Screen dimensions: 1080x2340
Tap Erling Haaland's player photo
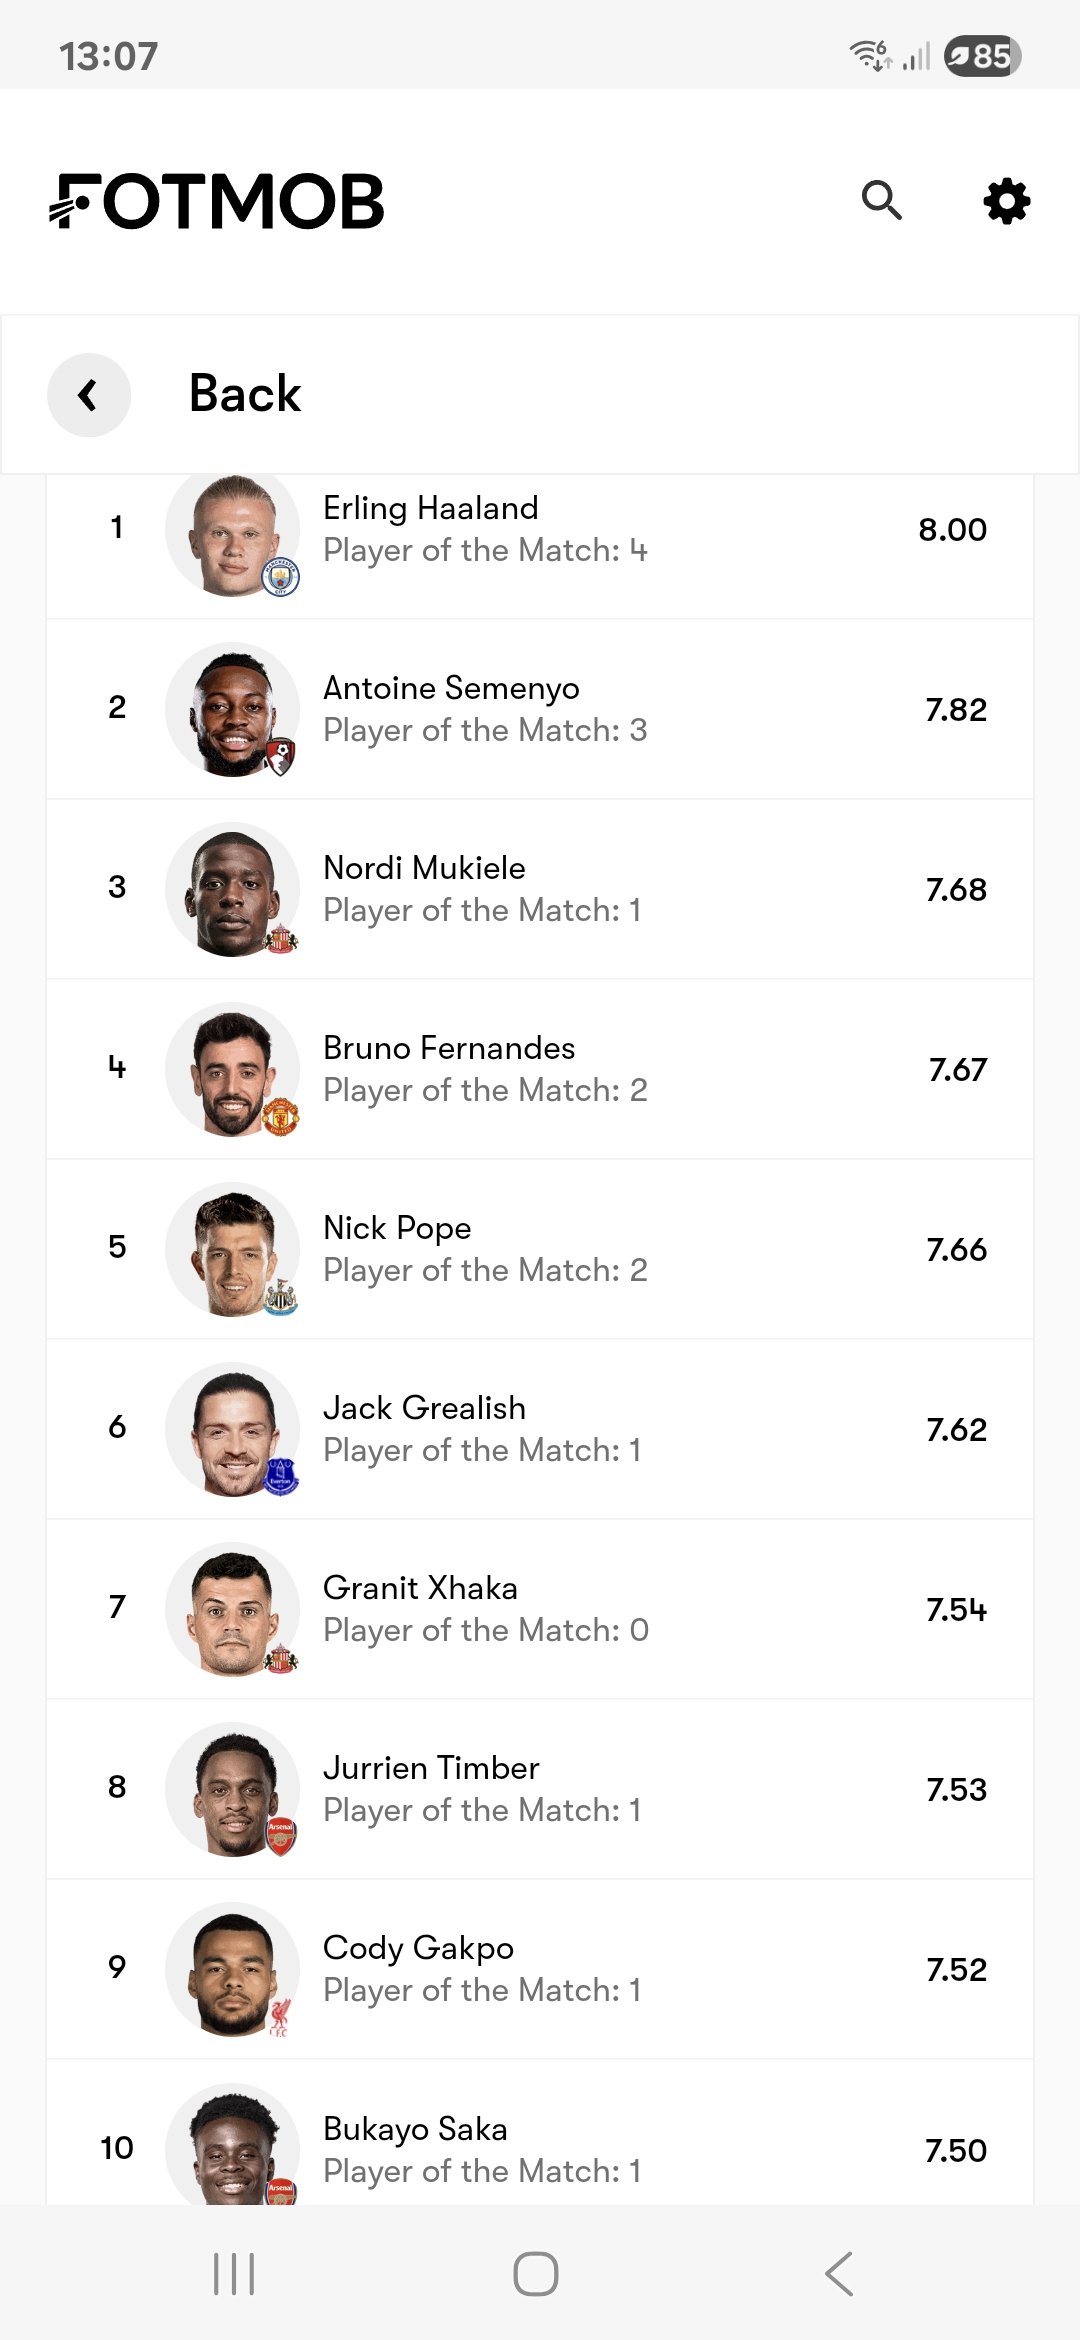233,535
